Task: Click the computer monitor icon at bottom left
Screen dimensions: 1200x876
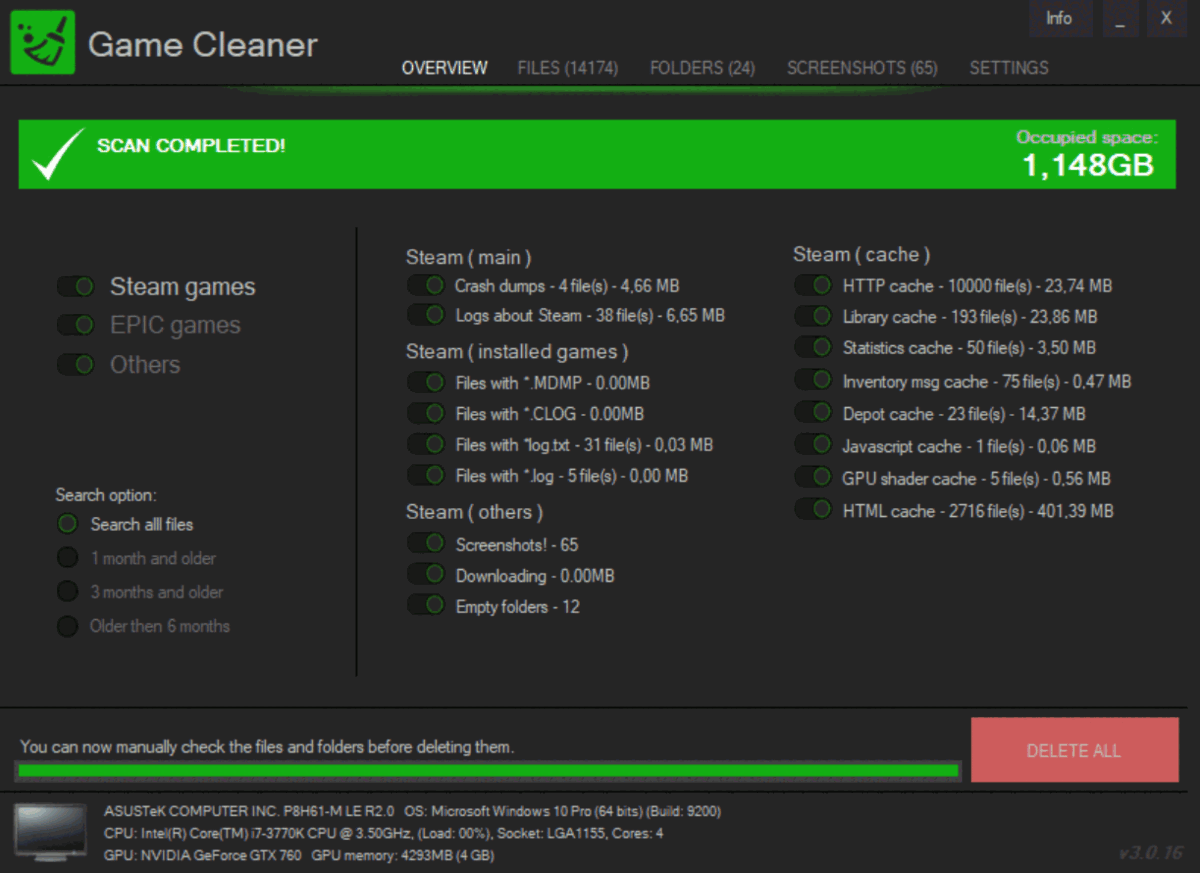Action: point(50,832)
